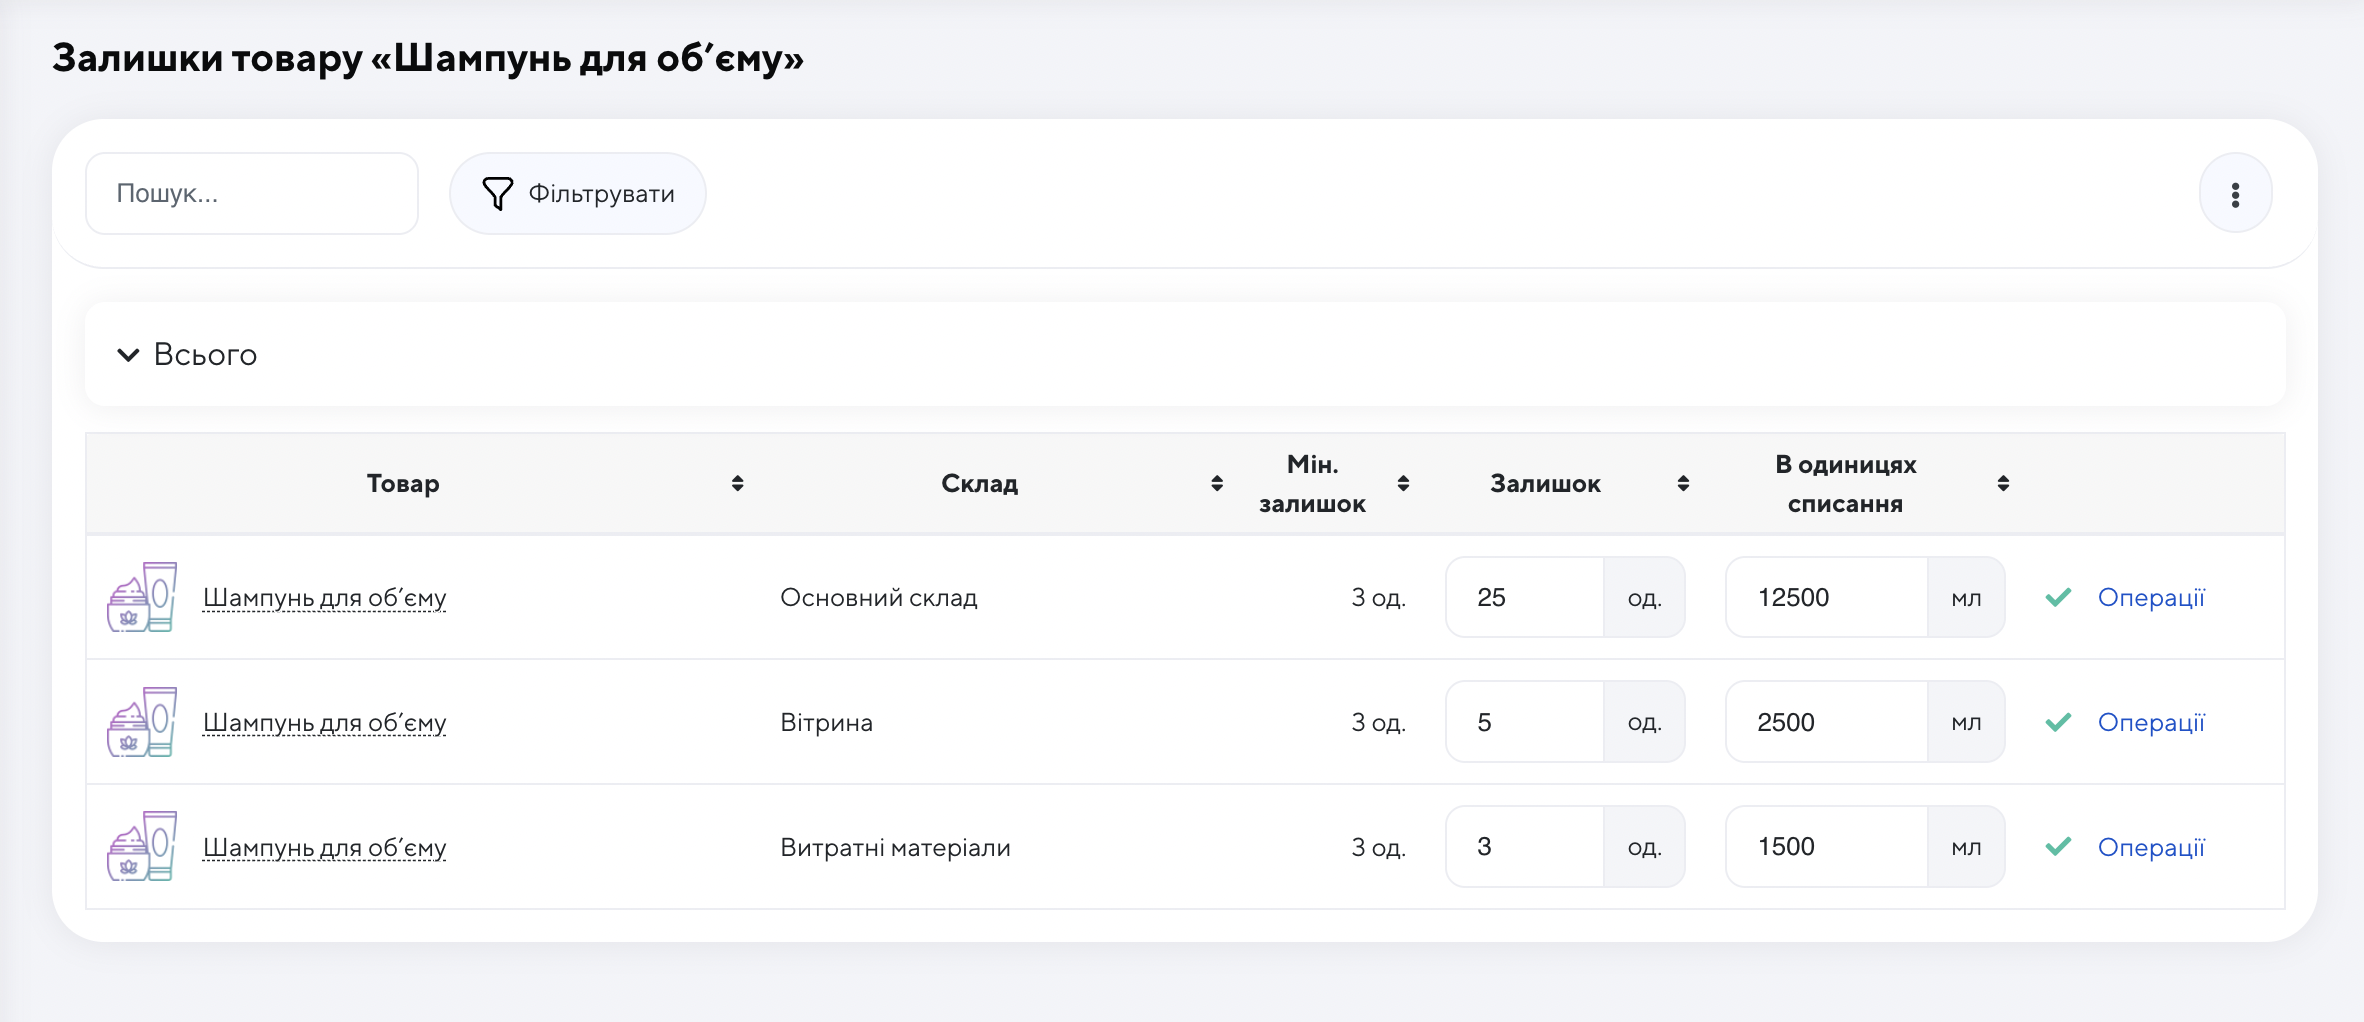This screenshot has width=2364, height=1022.
Task: Open Операції for Основний склад row
Action: point(2151,597)
